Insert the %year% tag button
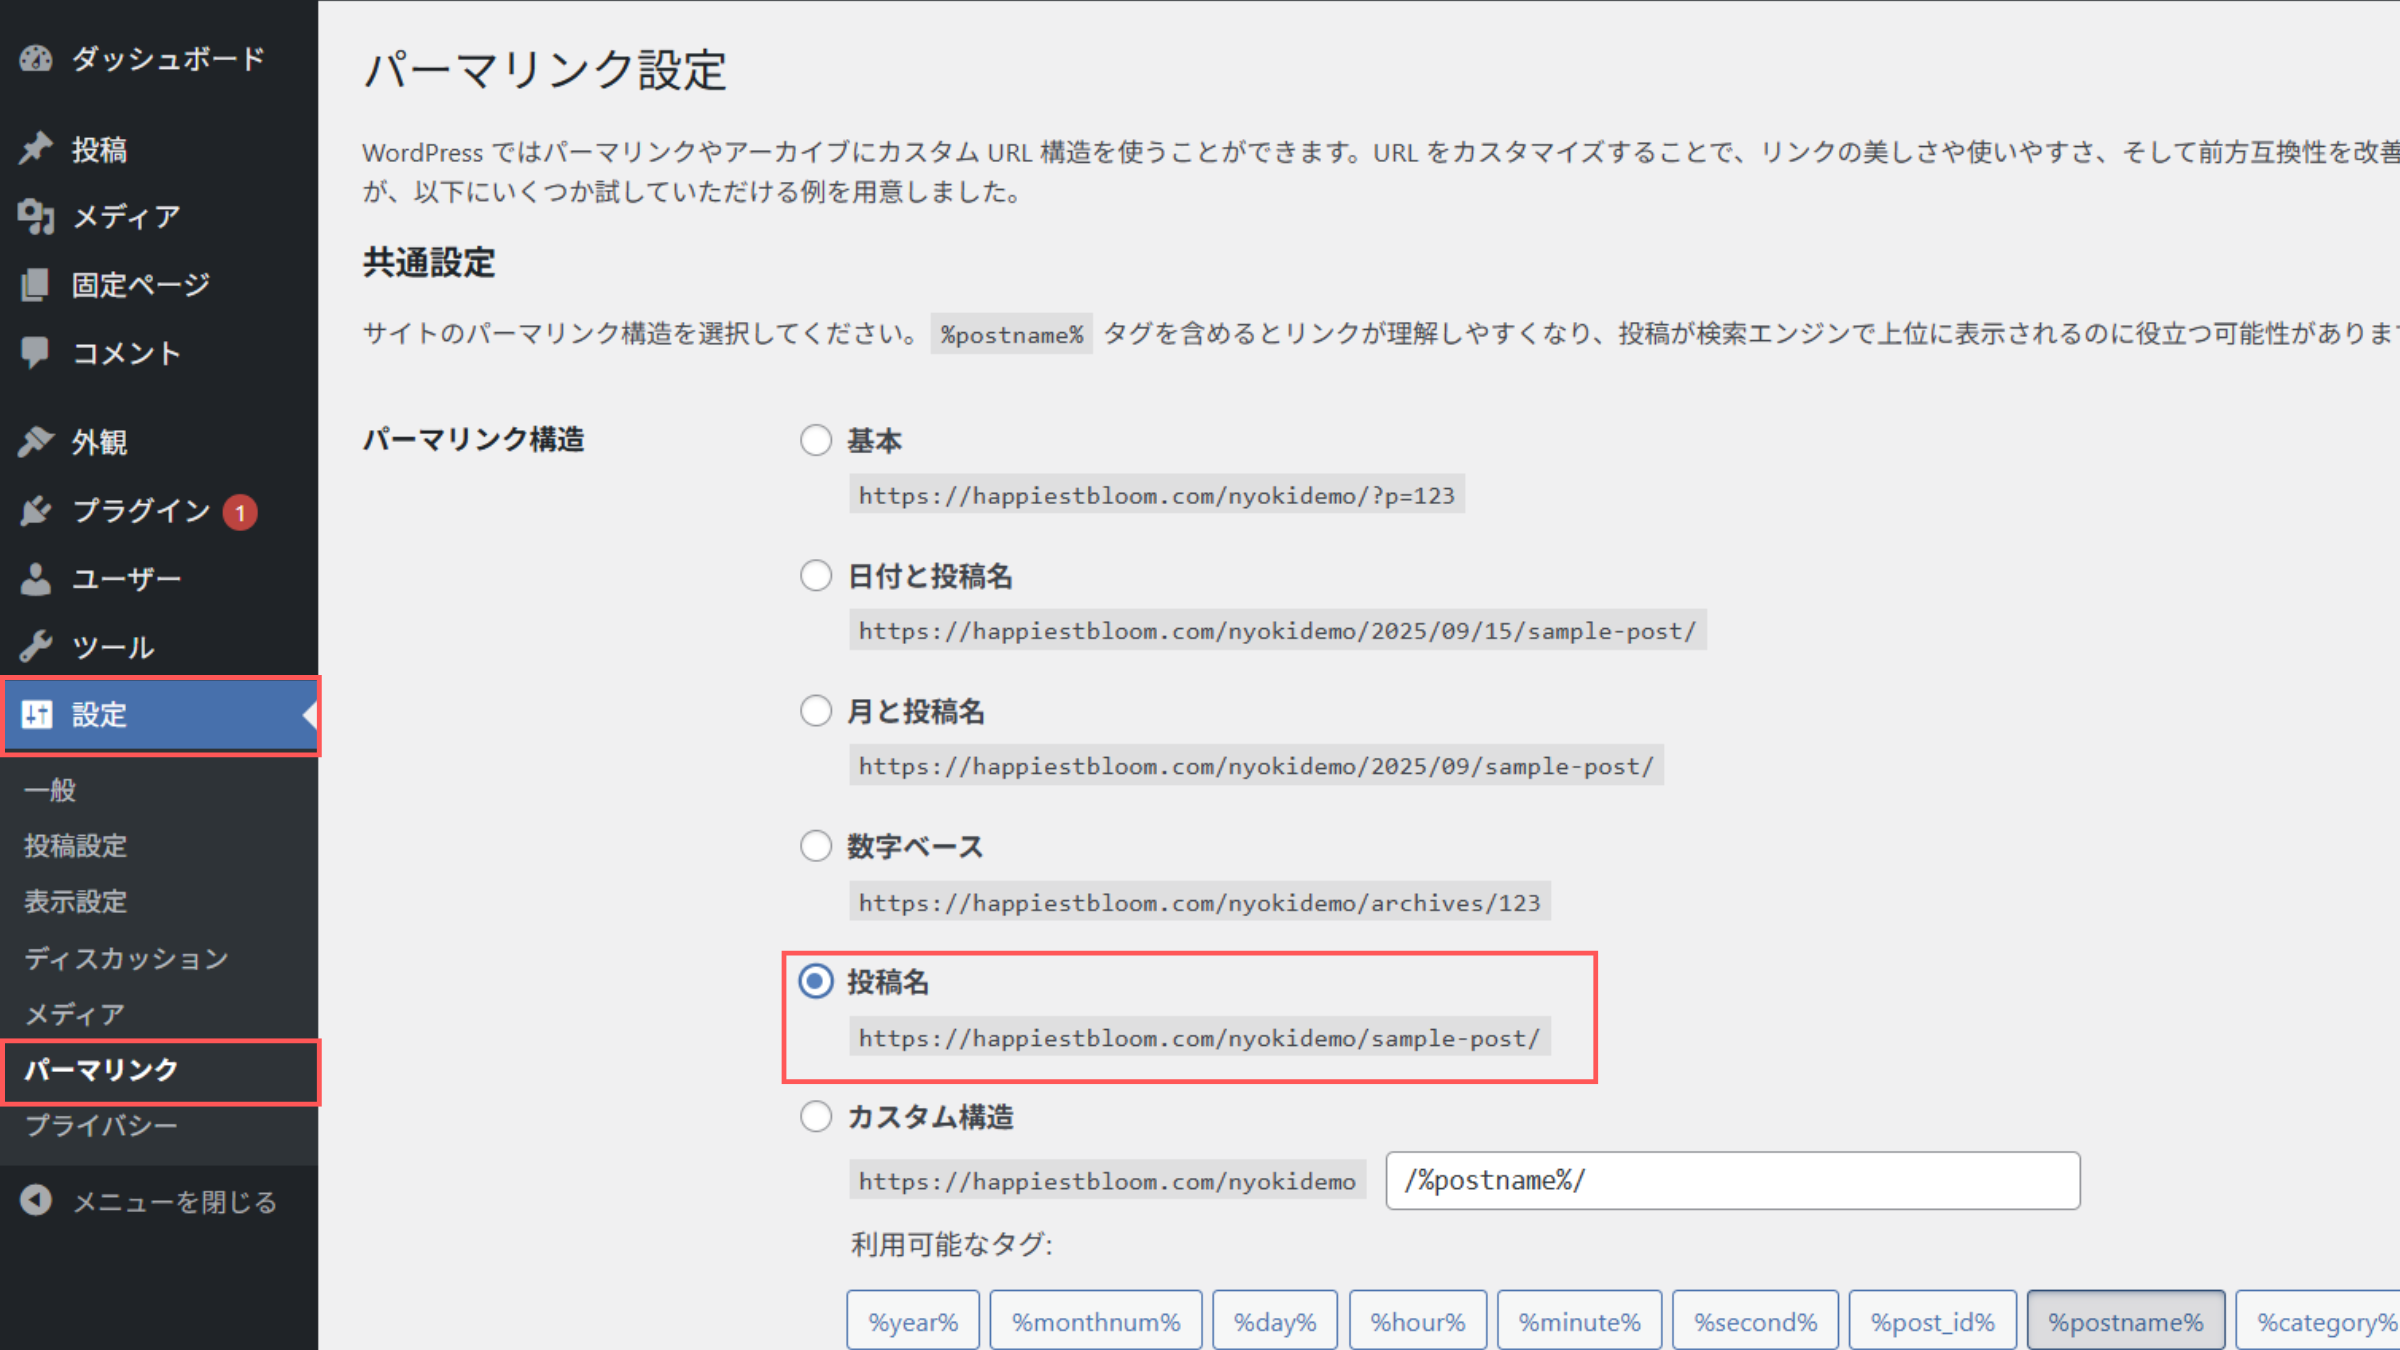The height and width of the screenshot is (1350, 2400). coord(912,1322)
